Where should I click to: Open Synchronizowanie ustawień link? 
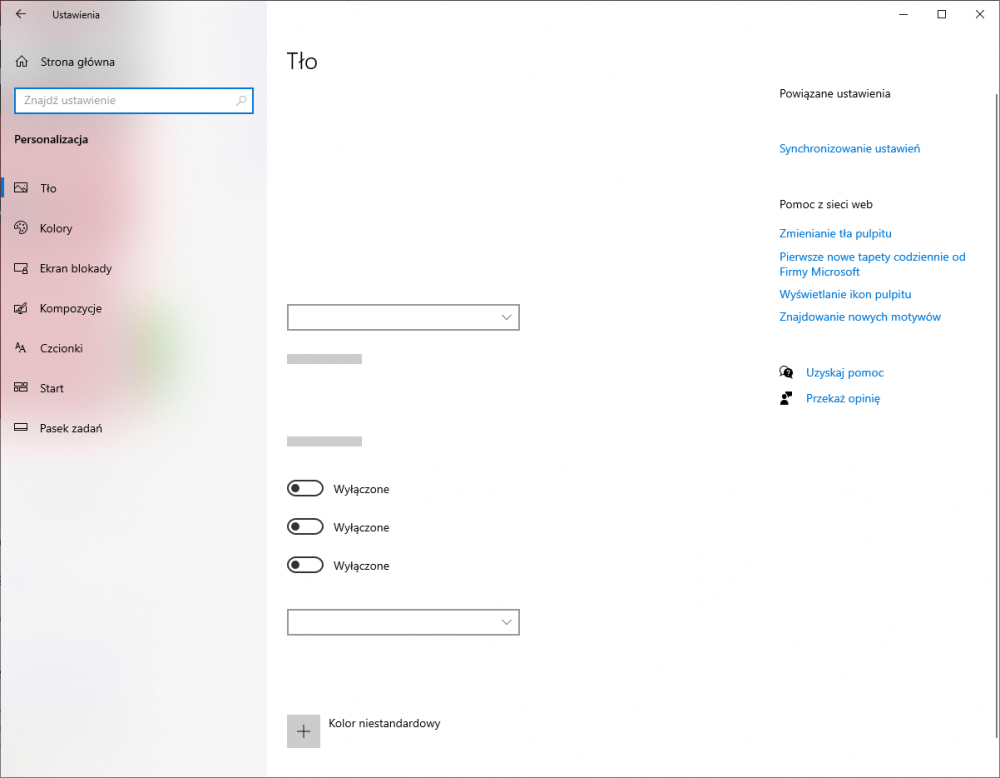[x=849, y=148]
